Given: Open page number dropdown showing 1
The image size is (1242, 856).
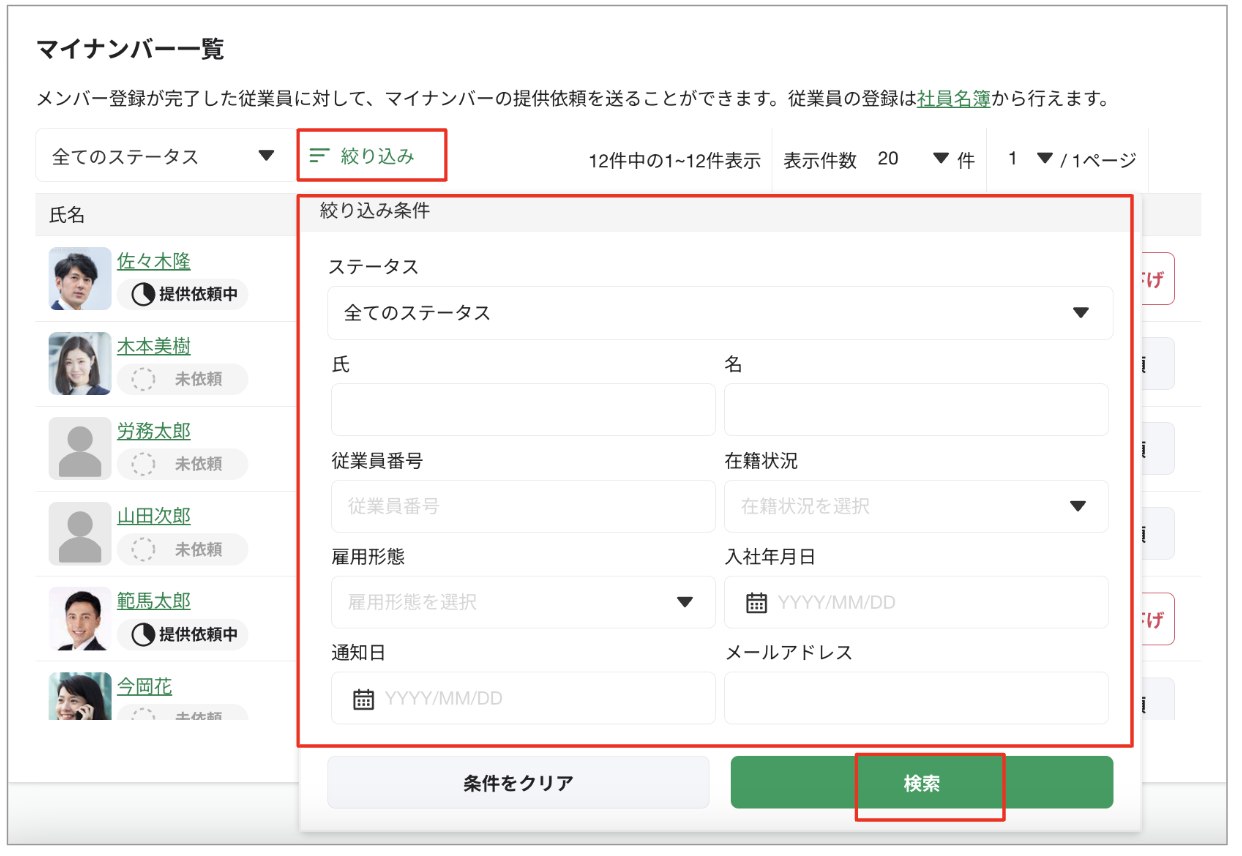Looking at the screenshot, I should [1028, 158].
